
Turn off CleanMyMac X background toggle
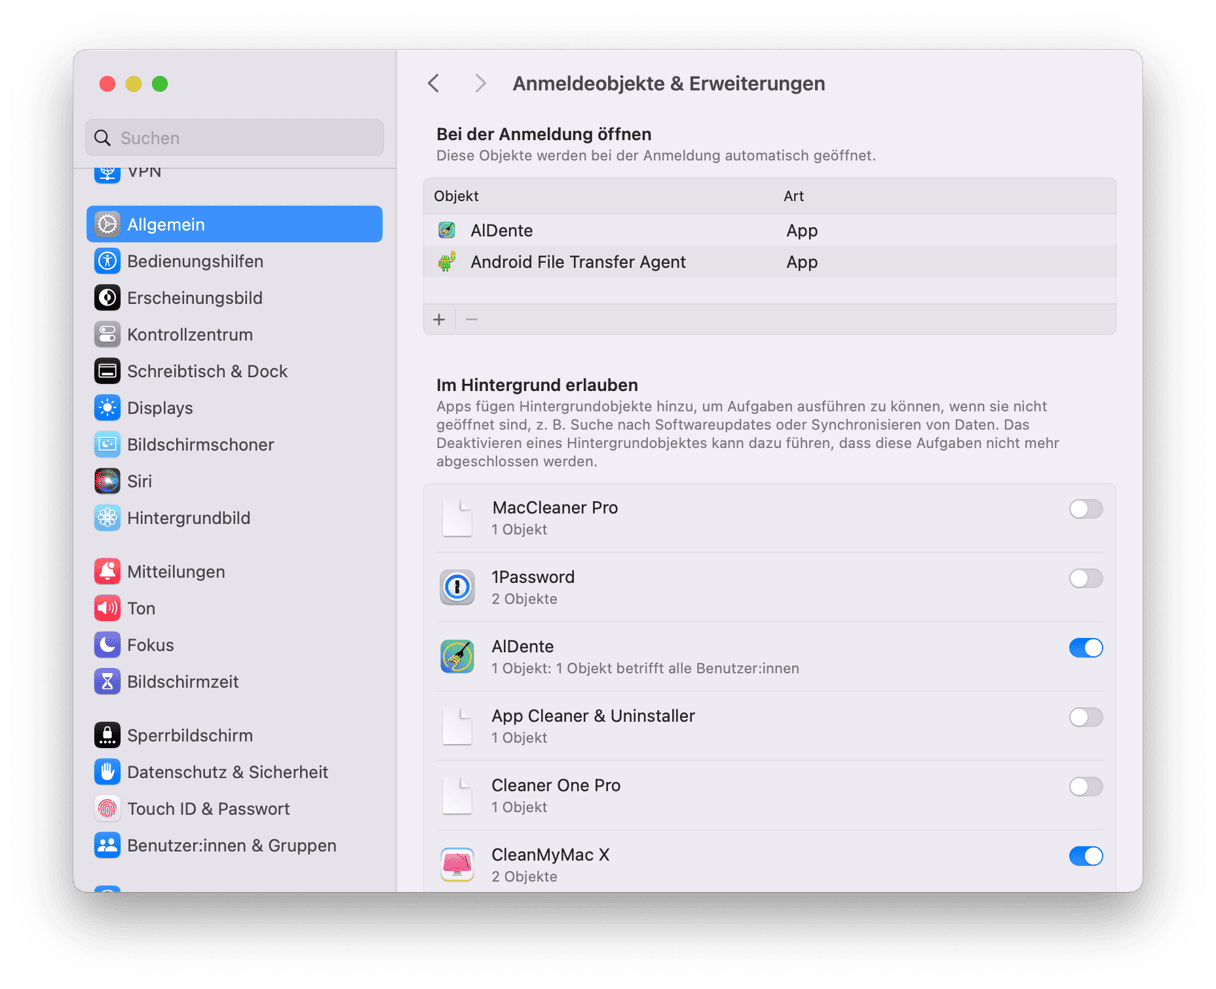(1085, 856)
